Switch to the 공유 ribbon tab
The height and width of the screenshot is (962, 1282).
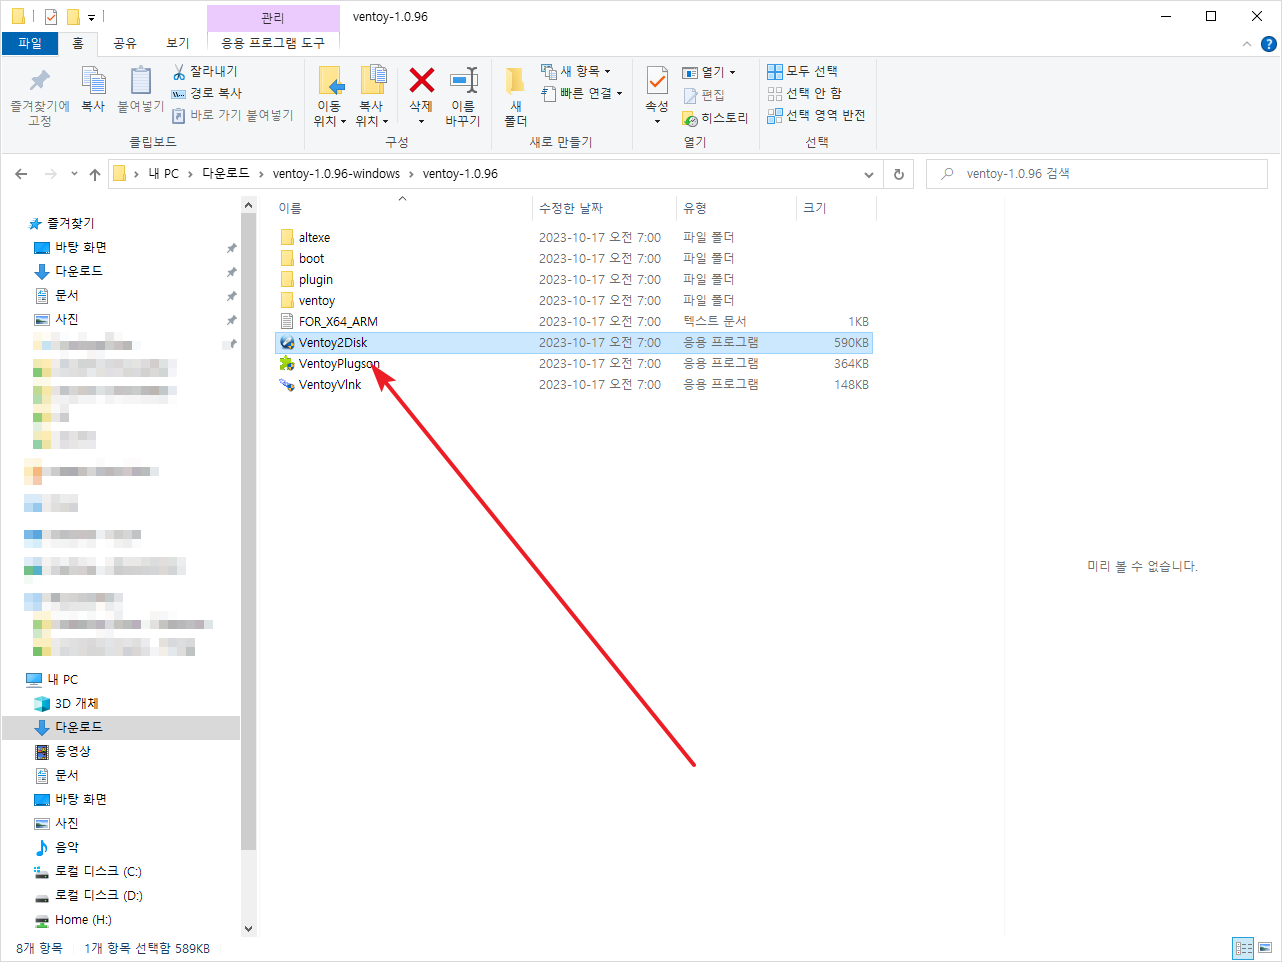pos(125,43)
